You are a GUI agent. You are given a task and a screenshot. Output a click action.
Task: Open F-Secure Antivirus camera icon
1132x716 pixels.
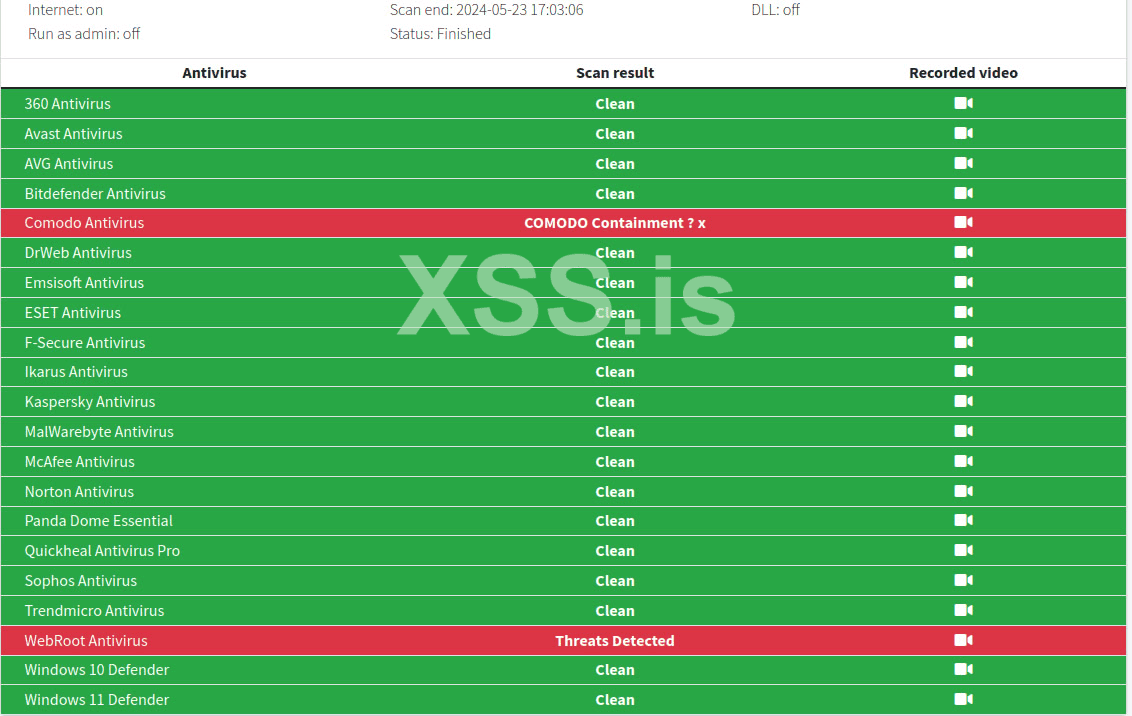coord(963,342)
